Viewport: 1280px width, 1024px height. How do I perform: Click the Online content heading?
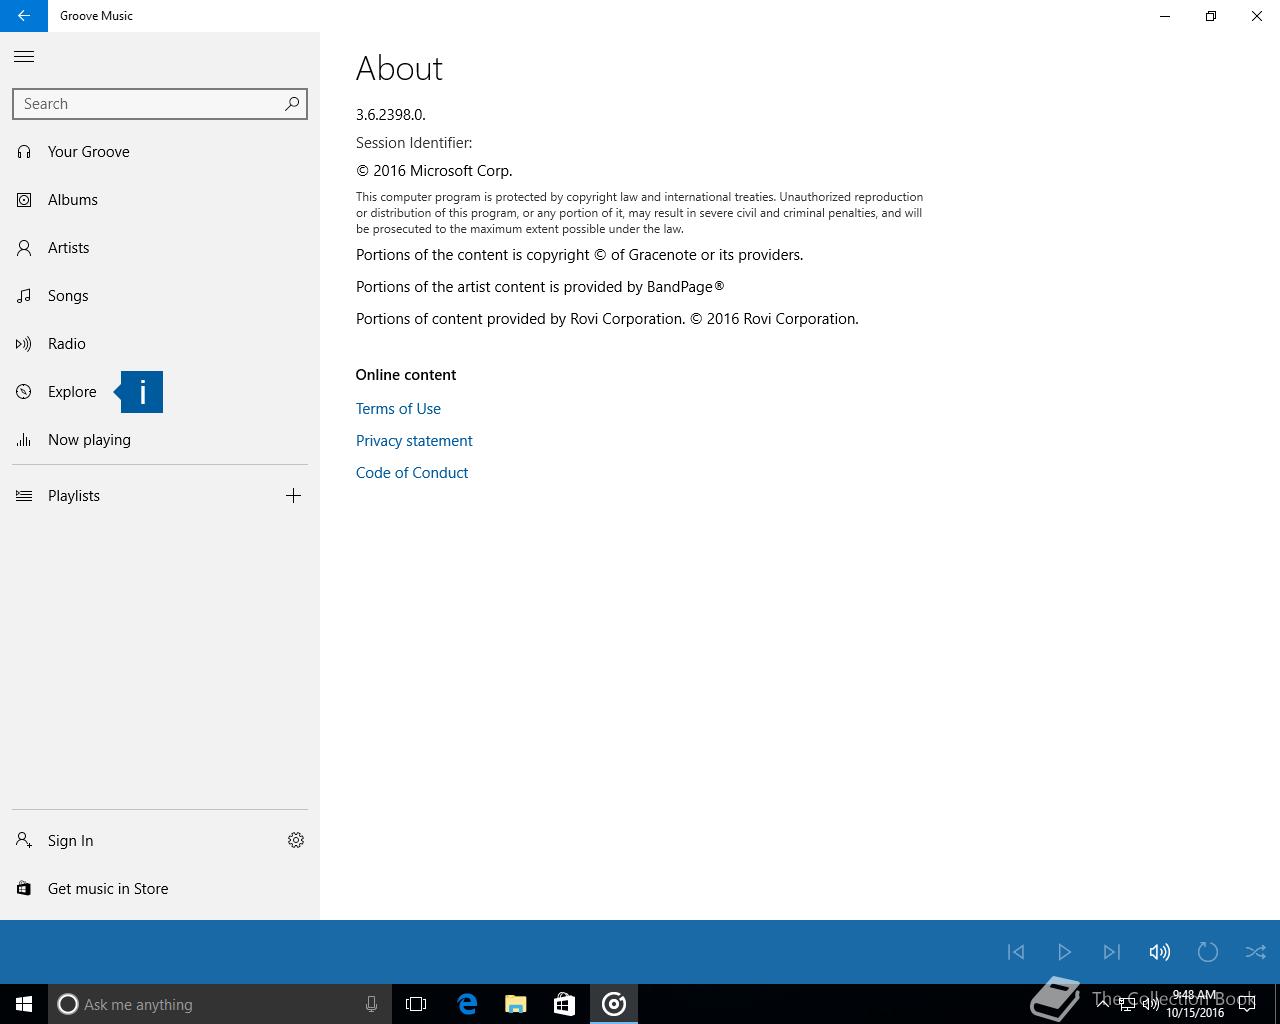[406, 375]
